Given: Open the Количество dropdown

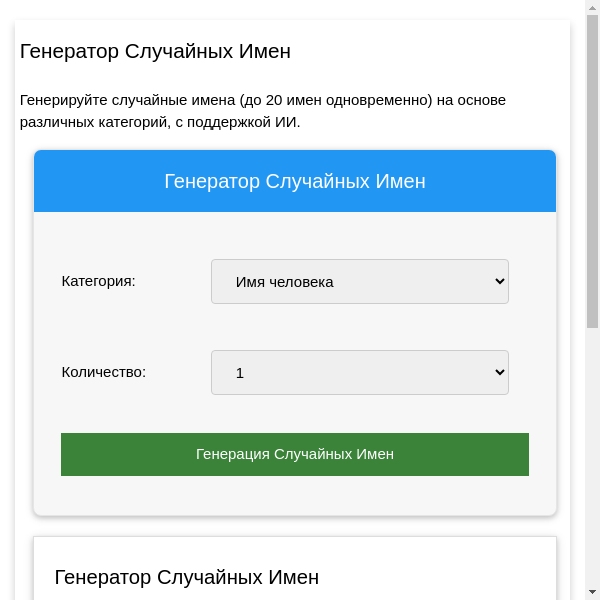Looking at the screenshot, I should click(359, 372).
